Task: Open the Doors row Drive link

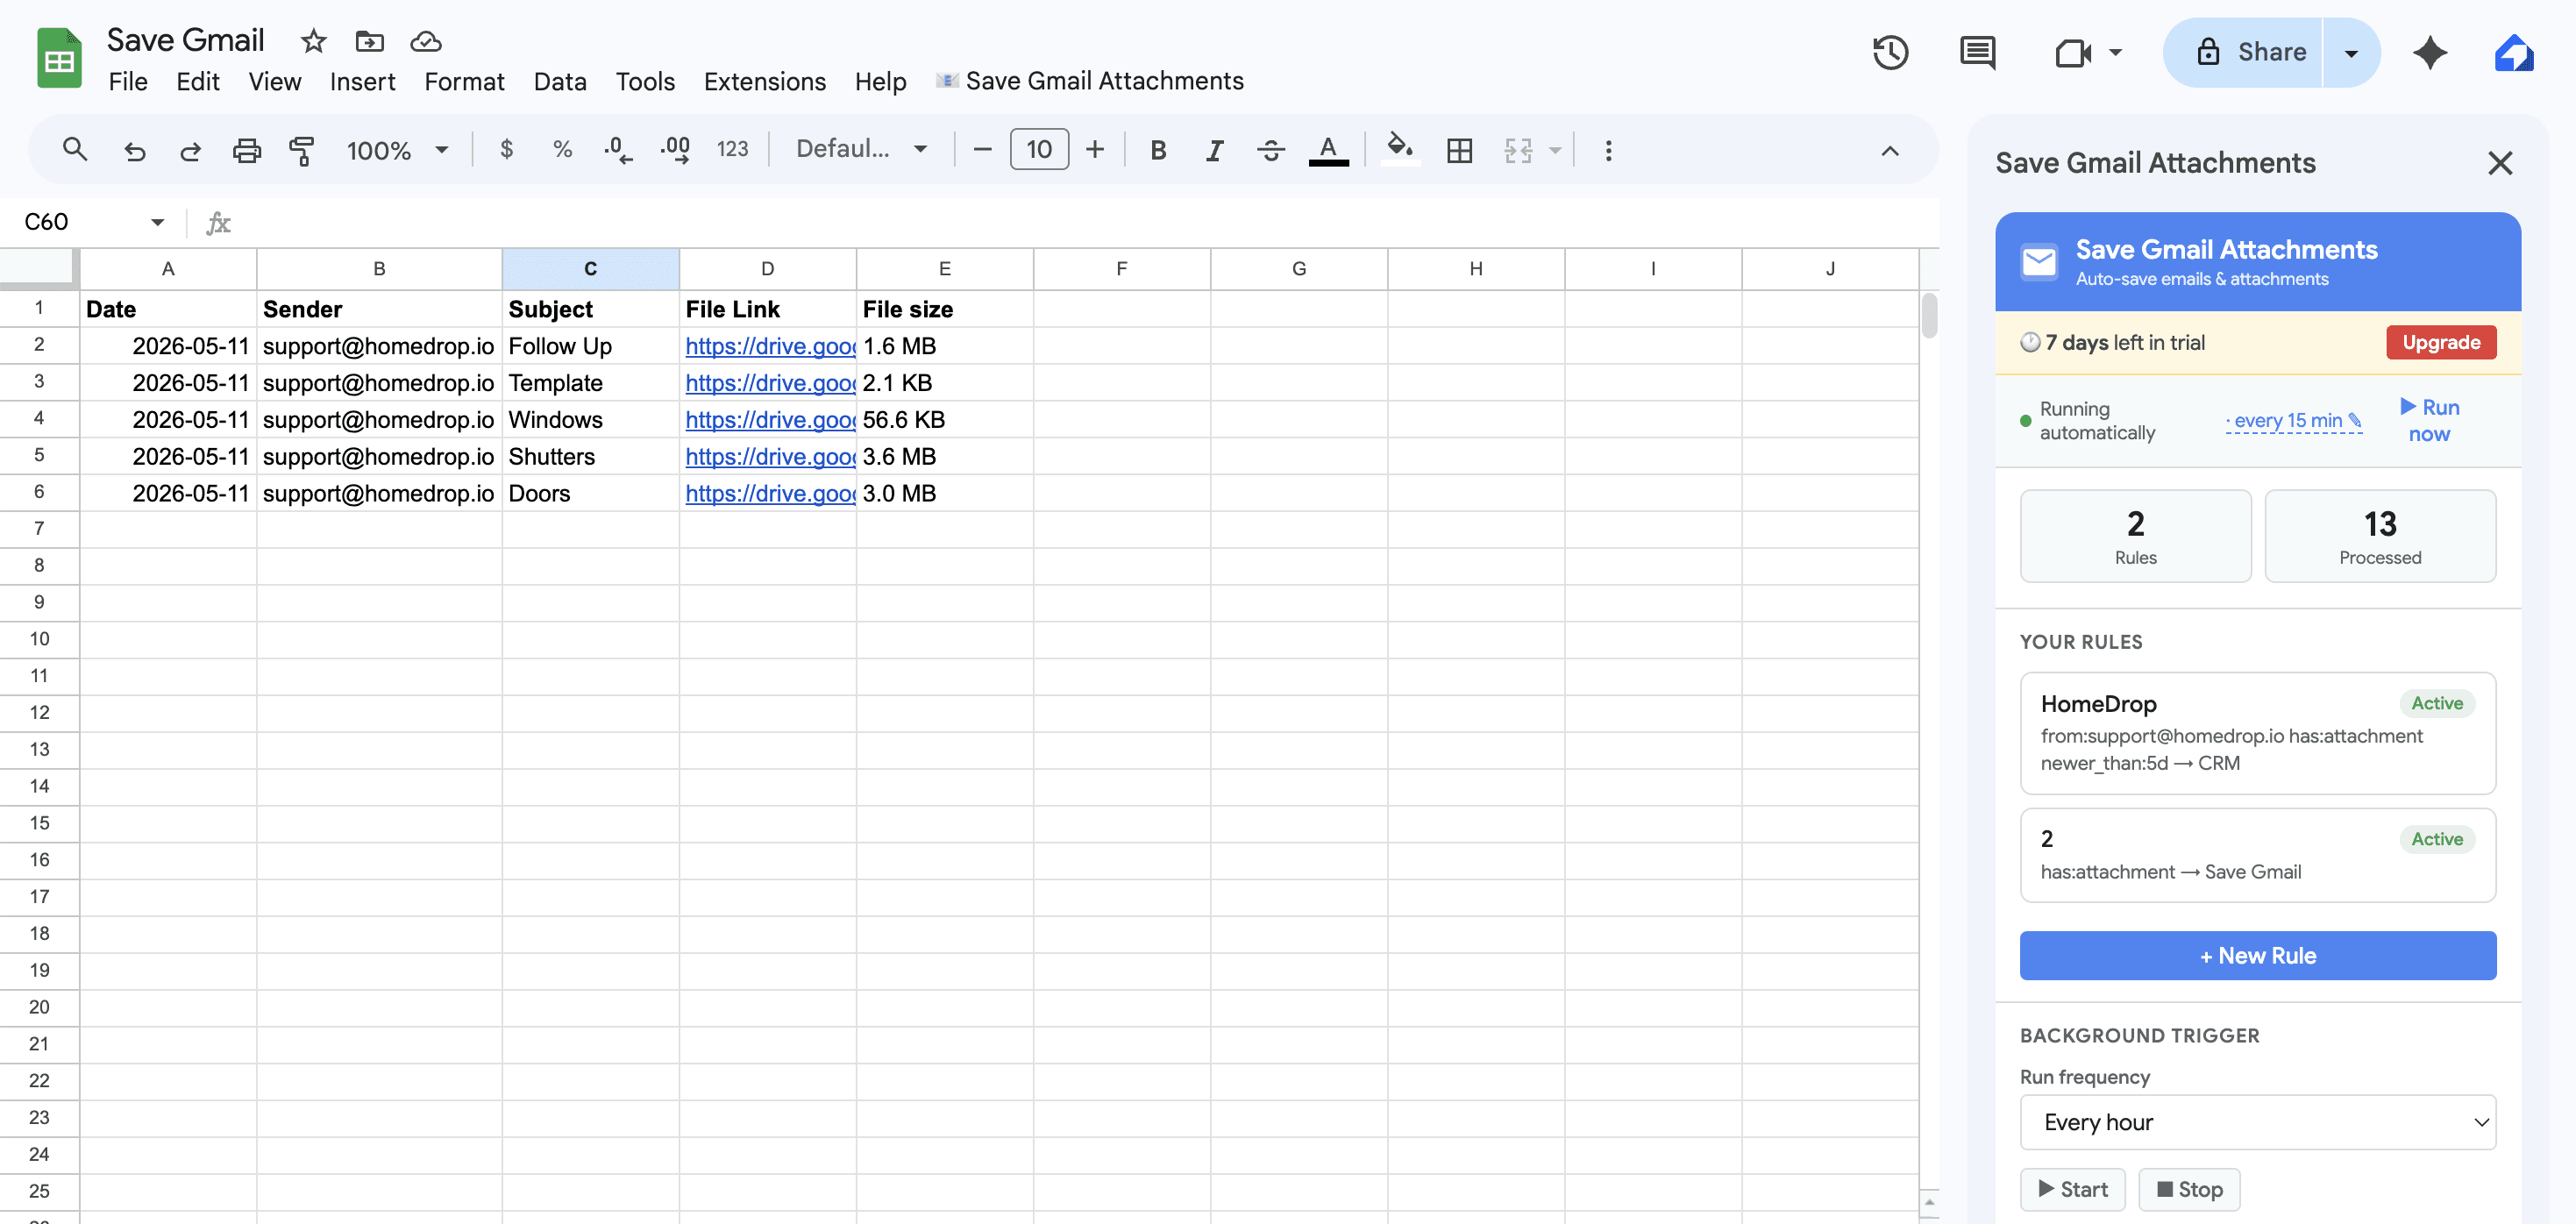Action: click(x=769, y=493)
